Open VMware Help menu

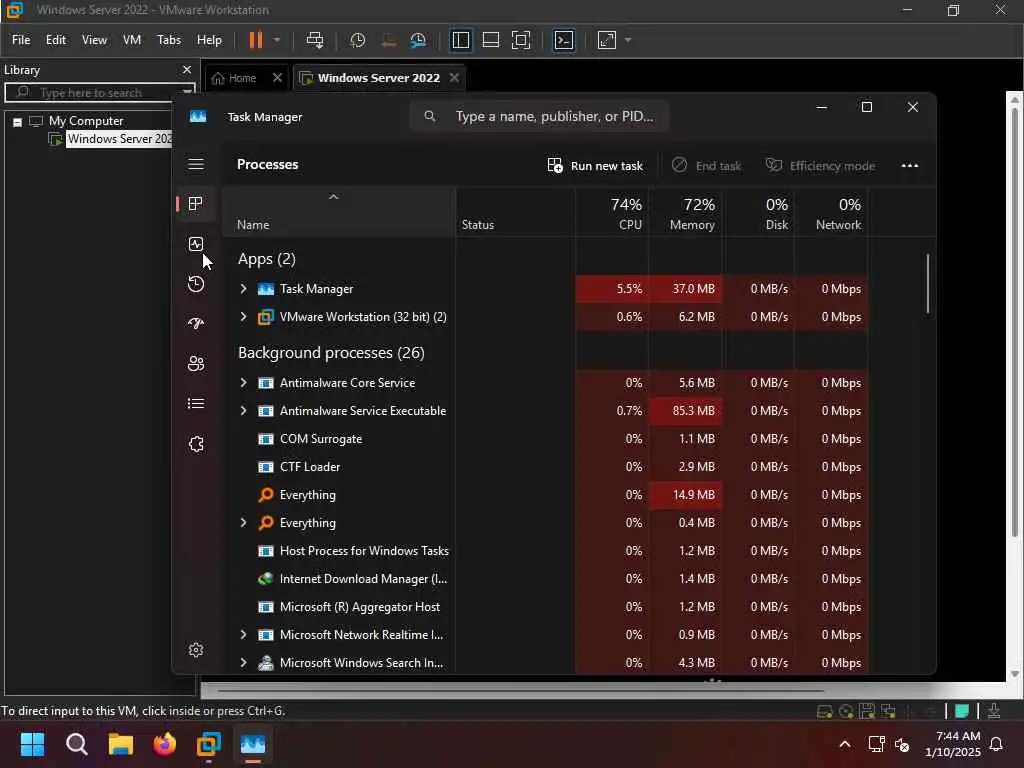click(x=209, y=40)
